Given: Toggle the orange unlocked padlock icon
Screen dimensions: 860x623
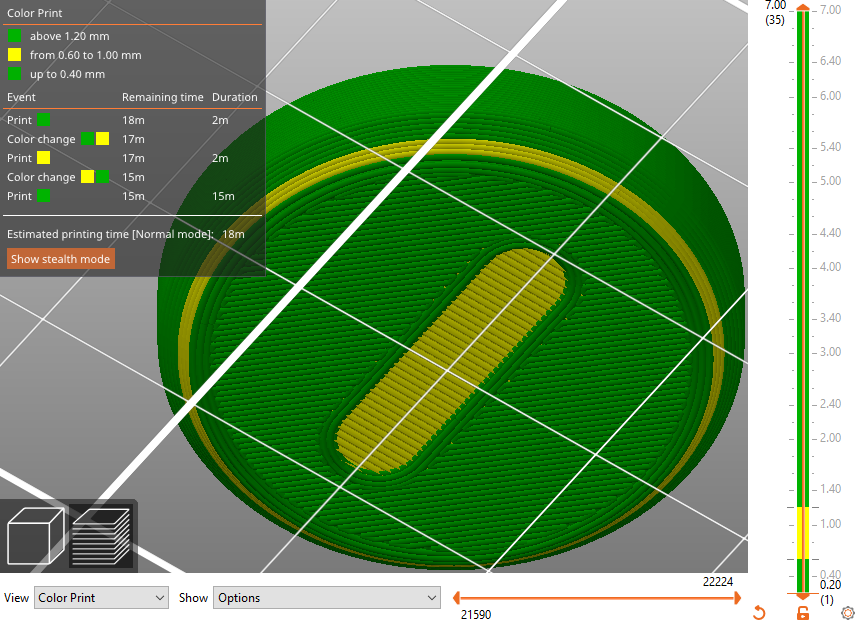Looking at the screenshot, I should tap(803, 613).
